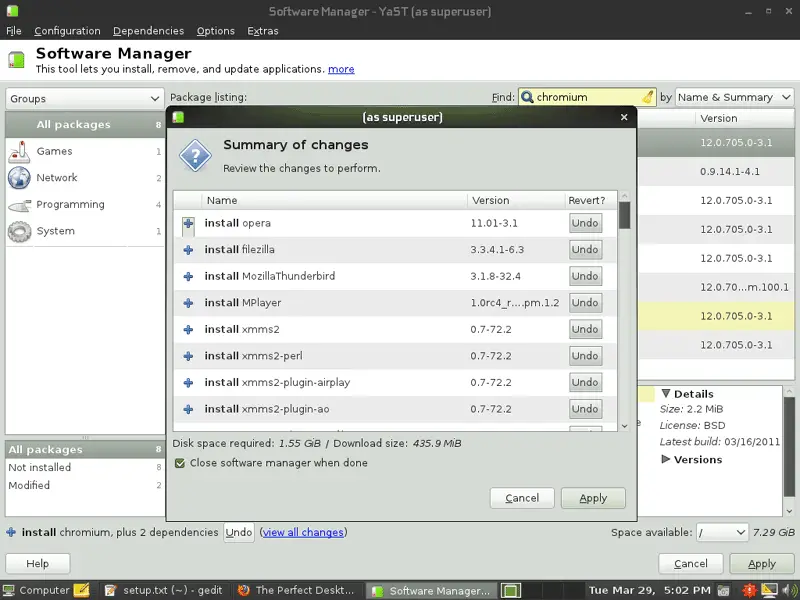Select the Network group globe icon
The image size is (800, 600).
[x=19, y=178]
